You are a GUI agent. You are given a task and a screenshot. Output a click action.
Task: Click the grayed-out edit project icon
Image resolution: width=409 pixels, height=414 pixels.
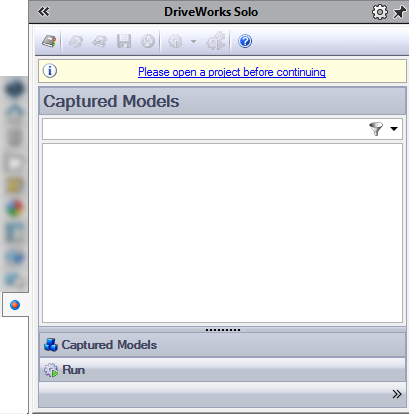click(76, 42)
